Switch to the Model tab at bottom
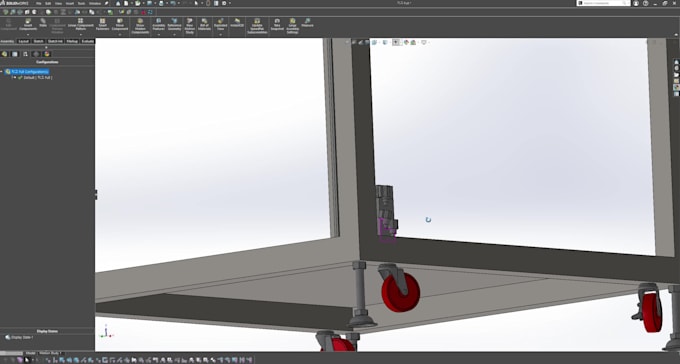This screenshot has height=364, width=680. (x=30, y=353)
